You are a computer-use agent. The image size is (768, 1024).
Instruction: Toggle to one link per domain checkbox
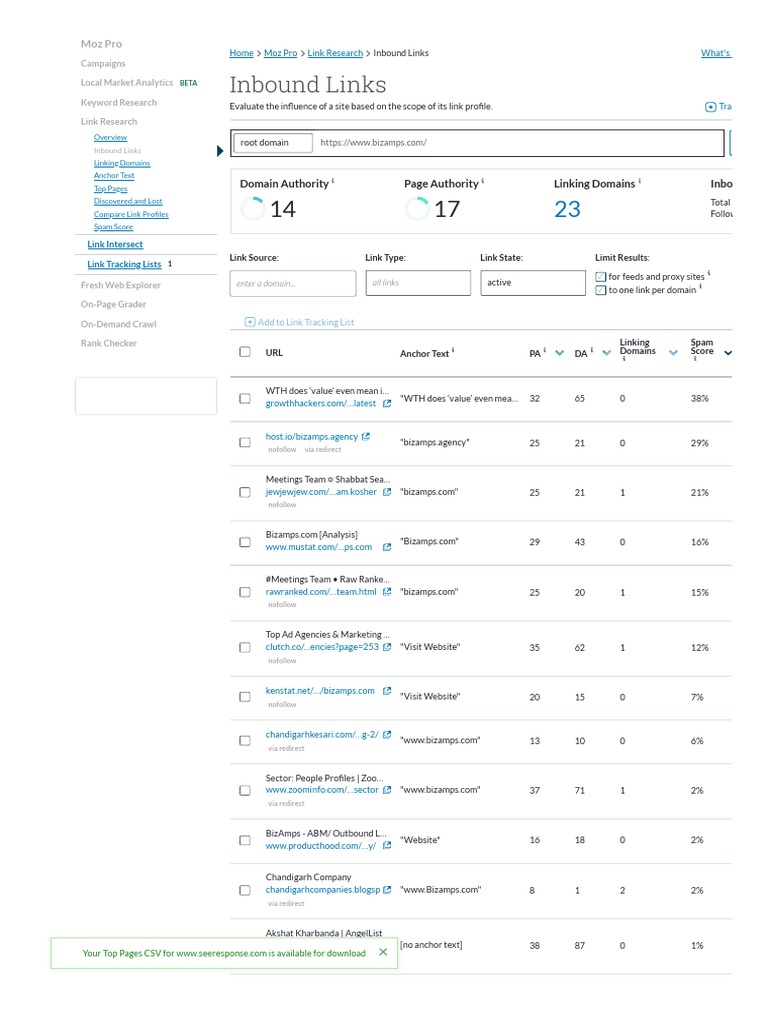(x=601, y=290)
